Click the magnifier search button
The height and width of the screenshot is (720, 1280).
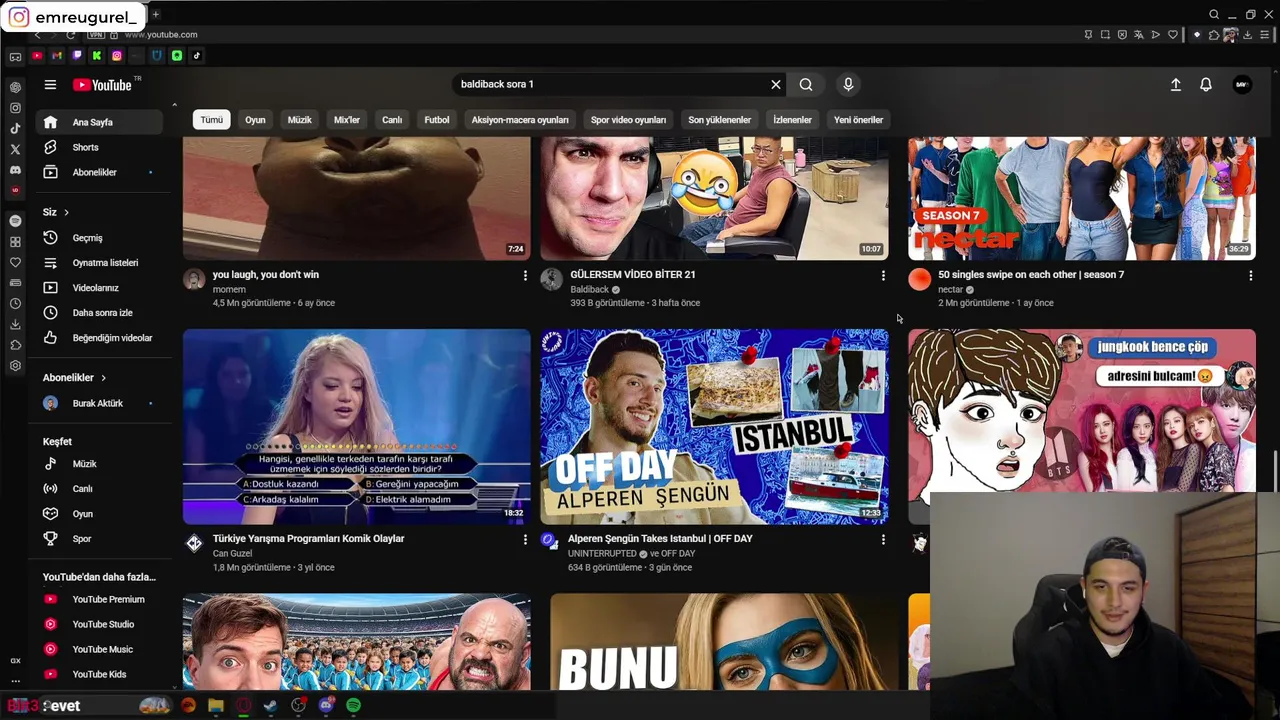click(x=806, y=85)
